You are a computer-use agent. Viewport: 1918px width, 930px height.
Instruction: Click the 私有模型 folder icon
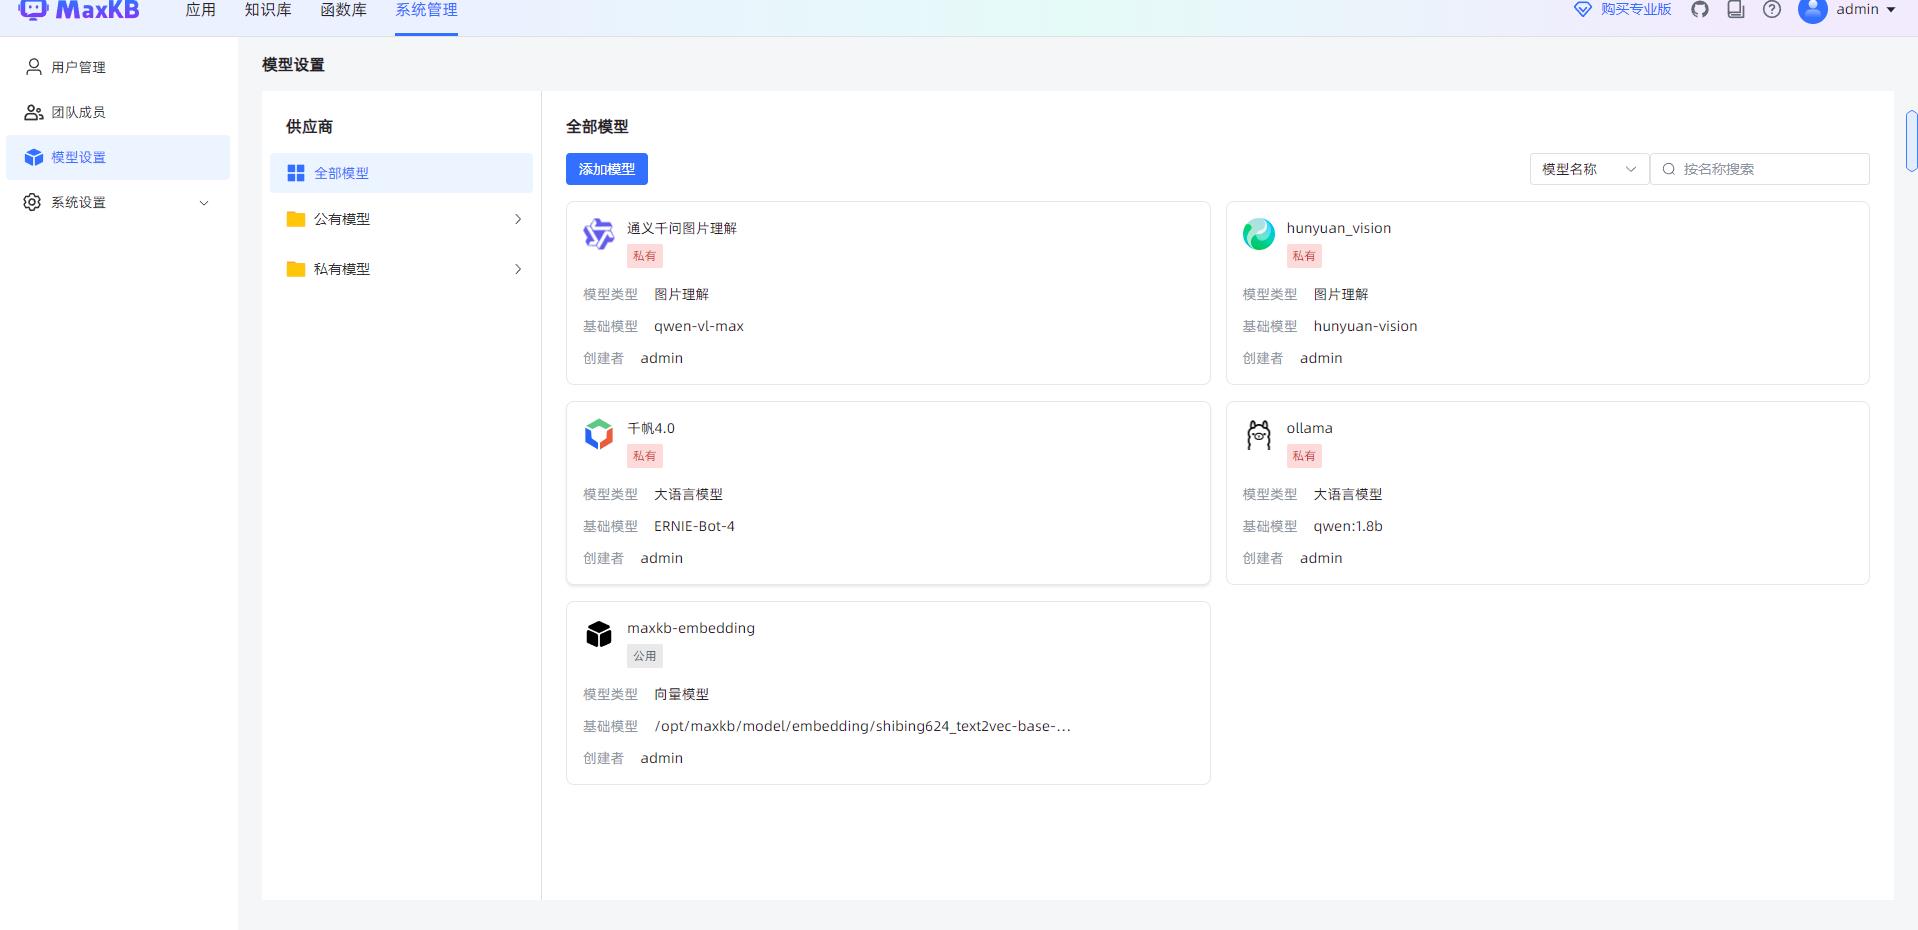[296, 269]
